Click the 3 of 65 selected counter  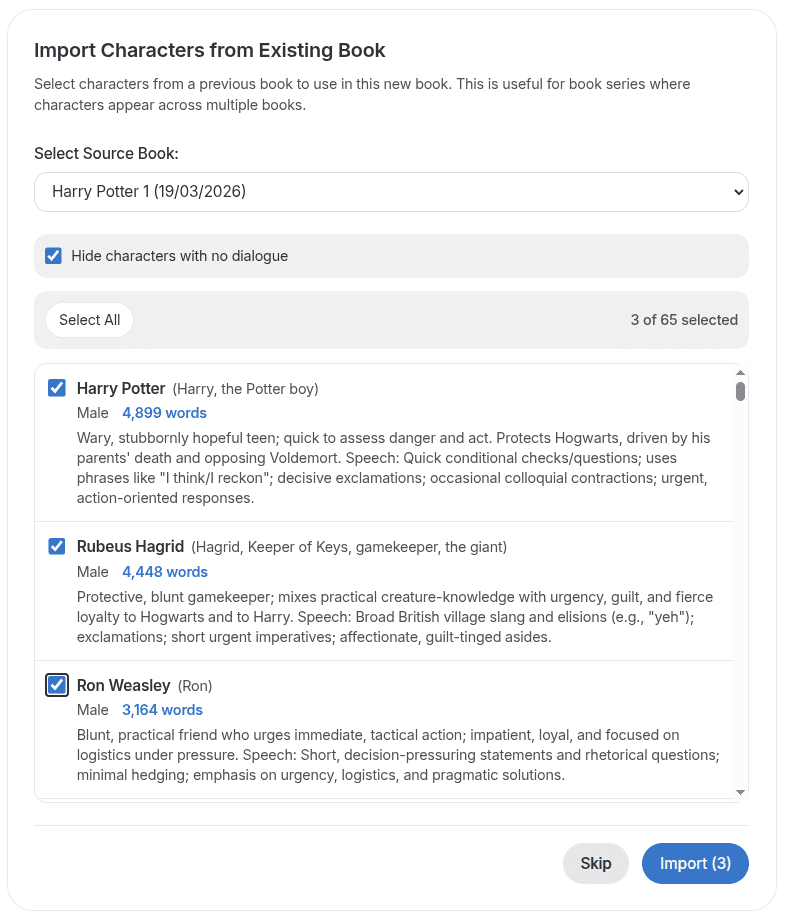click(684, 320)
